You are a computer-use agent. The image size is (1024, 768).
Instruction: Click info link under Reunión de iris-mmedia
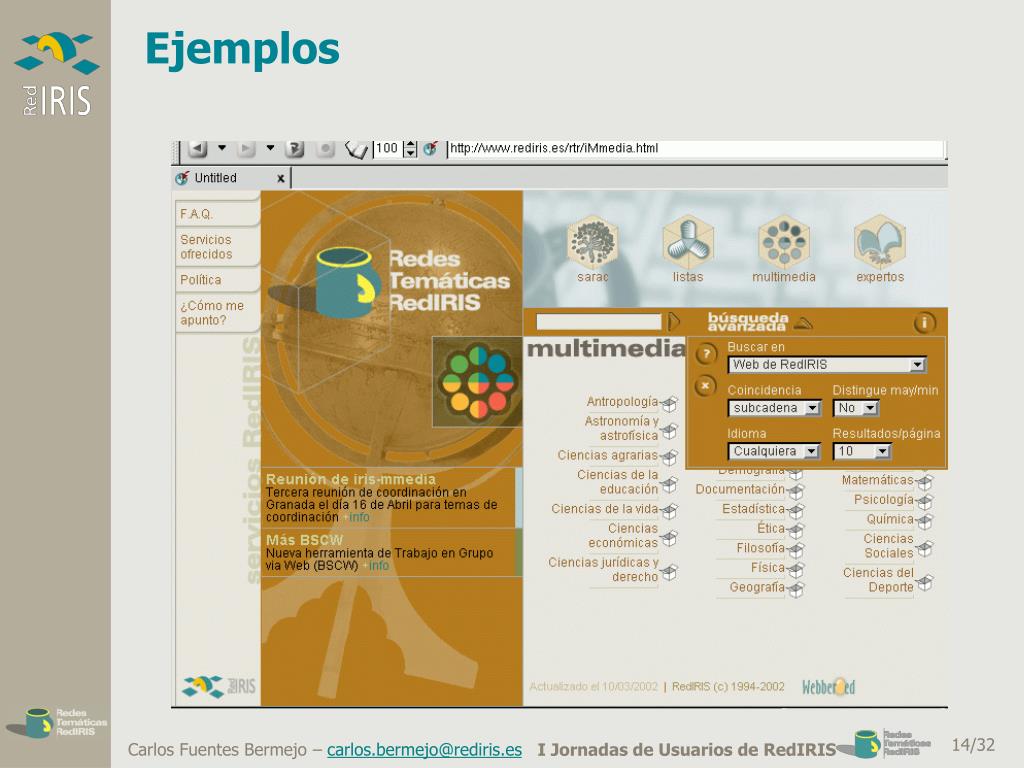click(x=359, y=517)
